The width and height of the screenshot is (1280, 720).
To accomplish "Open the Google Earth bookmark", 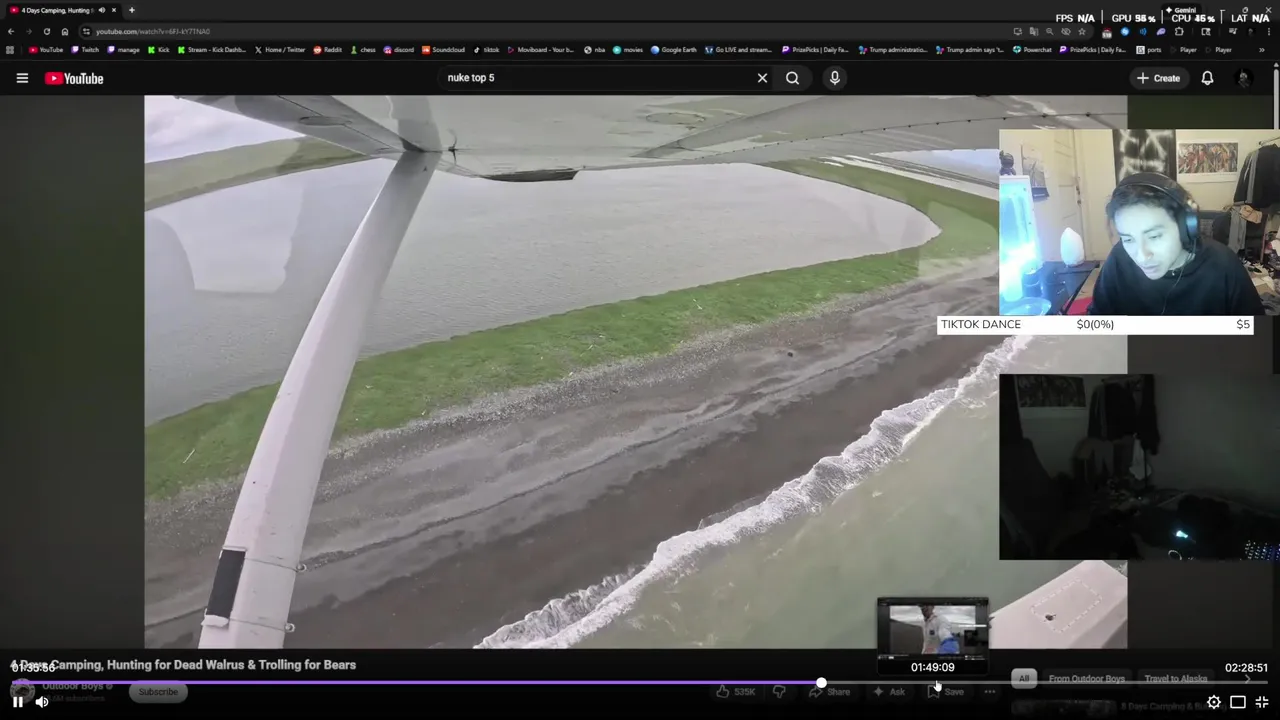I will (x=674, y=49).
